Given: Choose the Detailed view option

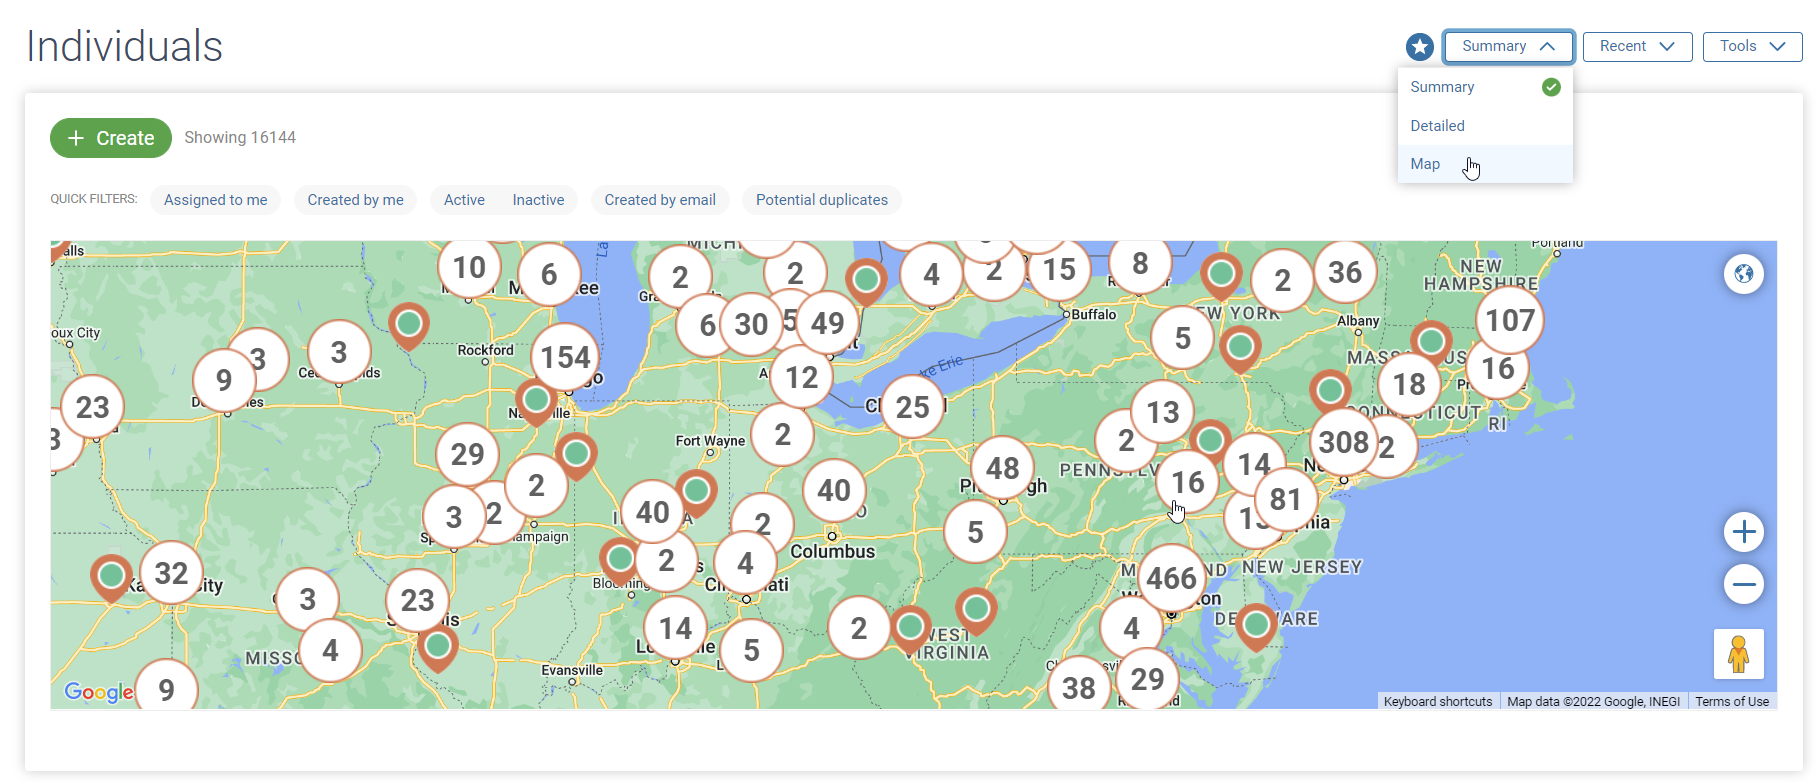Looking at the screenshot, I should (x=1437, y=126).
